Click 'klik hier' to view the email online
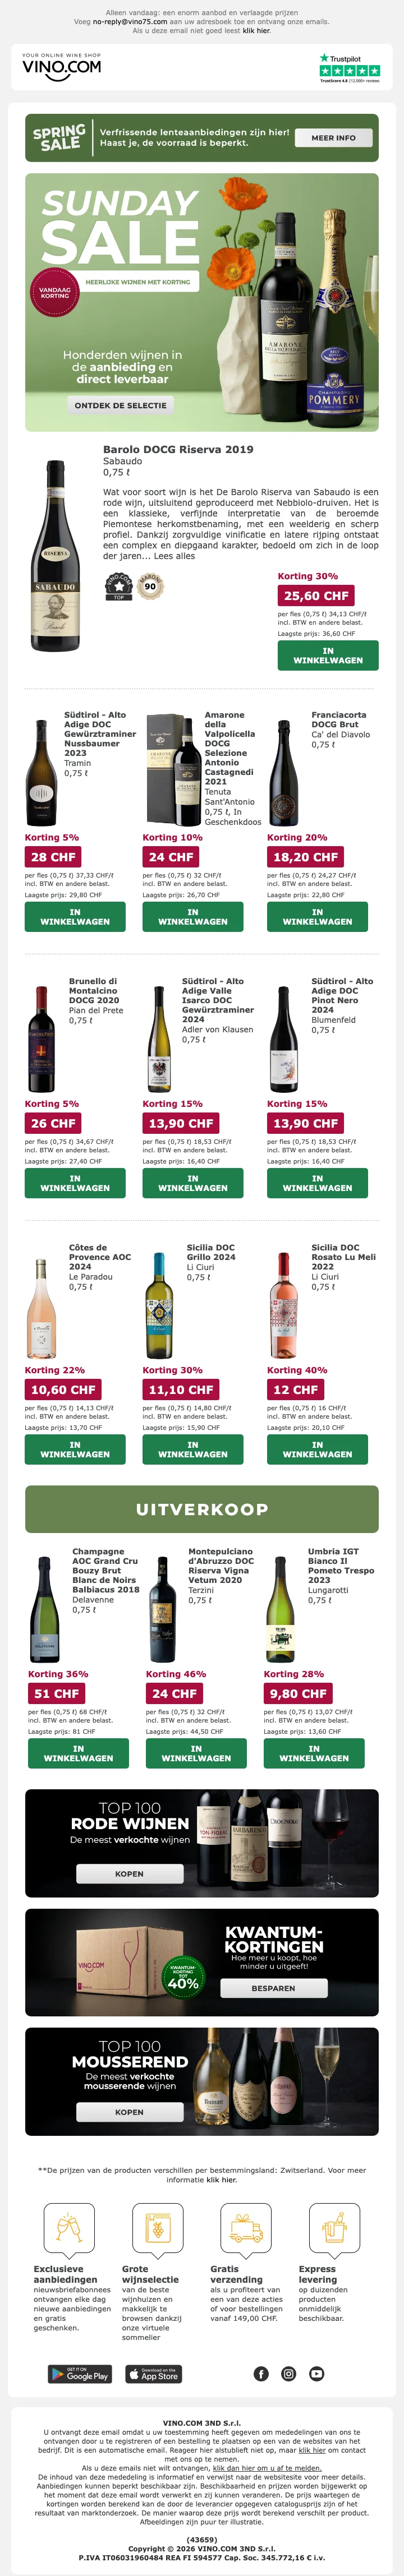This screenshot has height=2576, width=404. coord(256,31)
